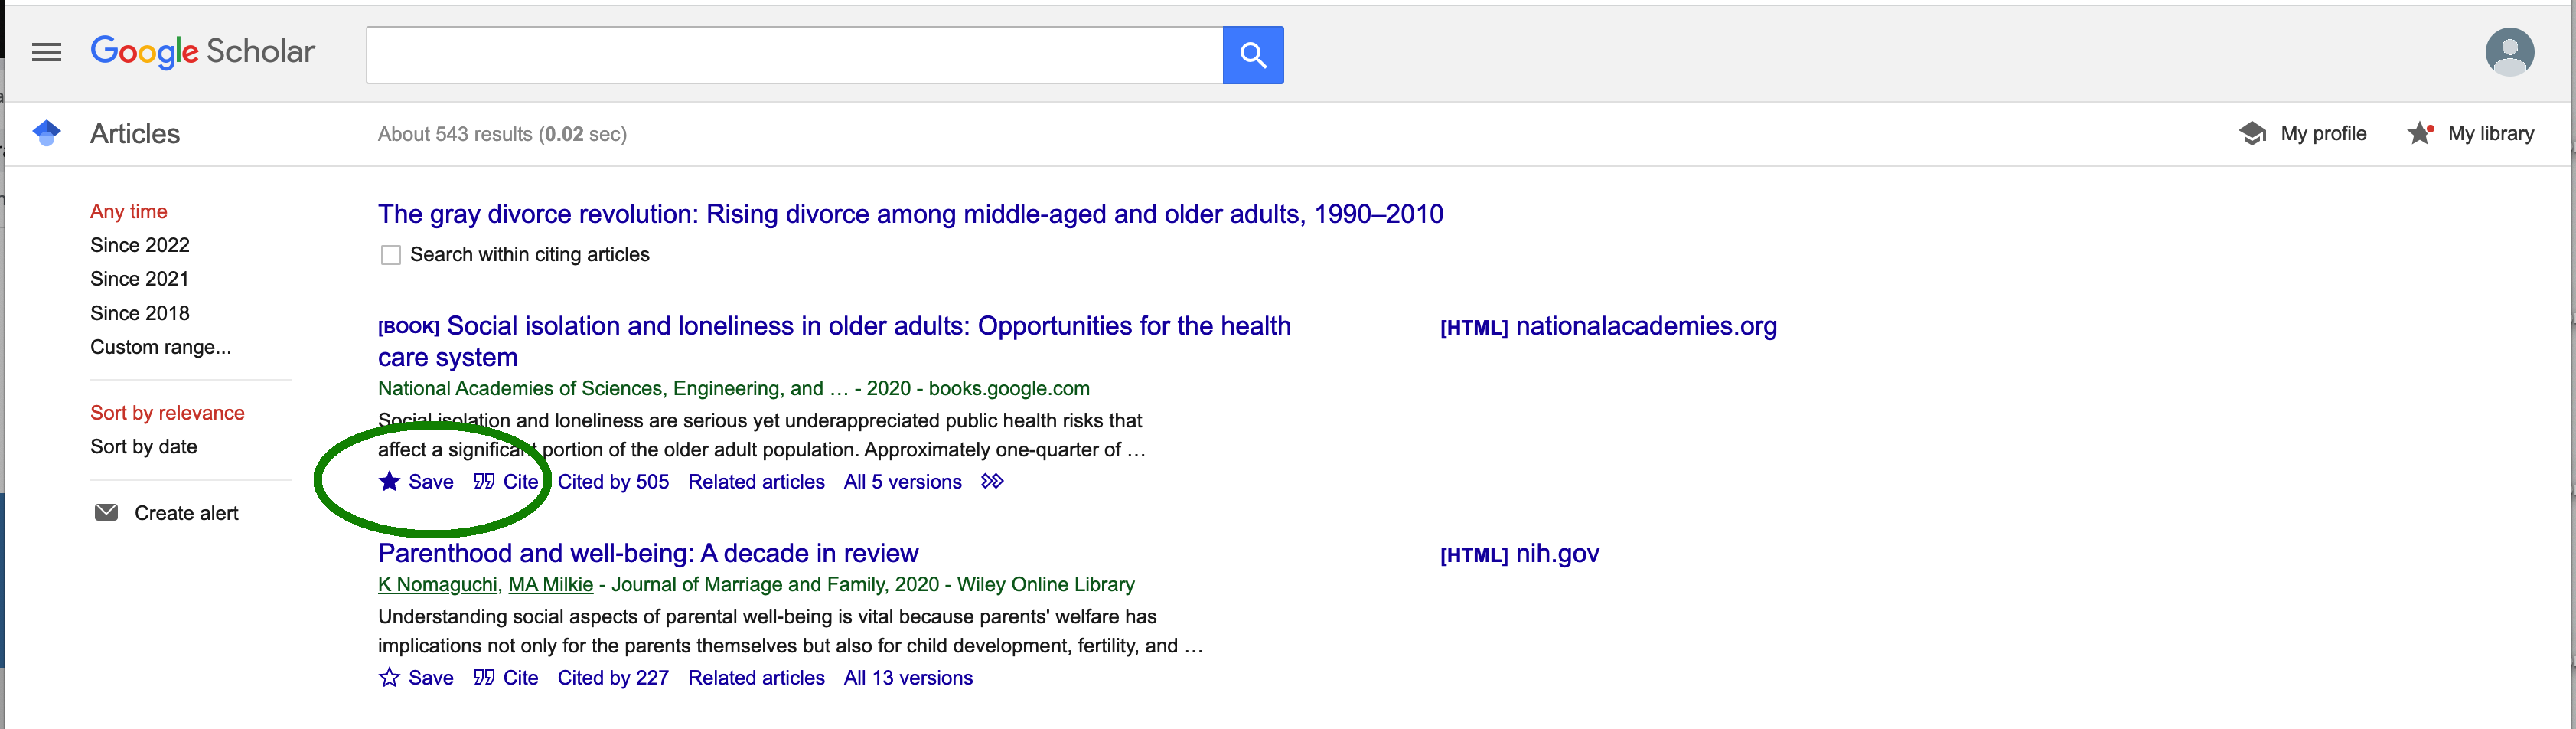Click the quote Cite icon for Social isolation
Image resolution: width=2576 pixels, height=729 pixels.
[x=484, y=482]
